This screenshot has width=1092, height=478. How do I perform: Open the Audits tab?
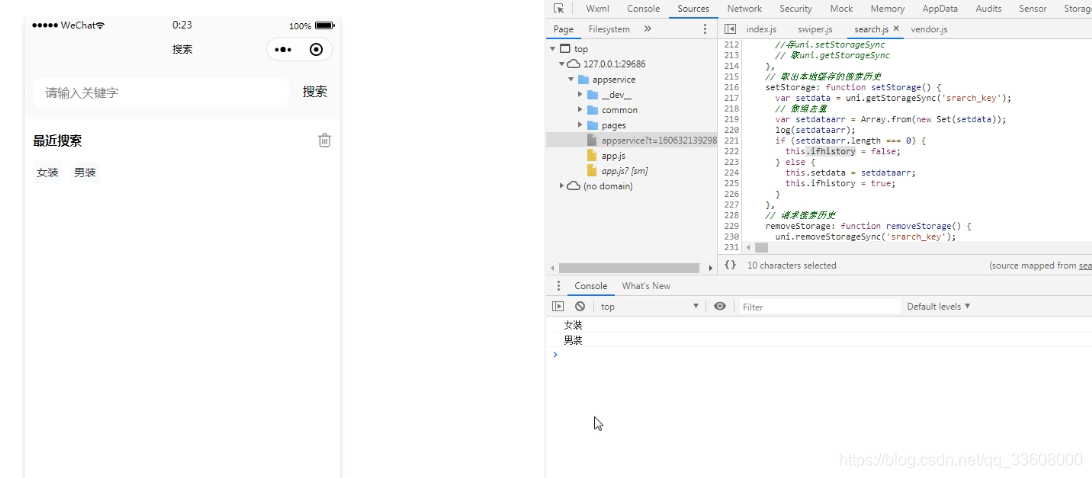[989, 8]
